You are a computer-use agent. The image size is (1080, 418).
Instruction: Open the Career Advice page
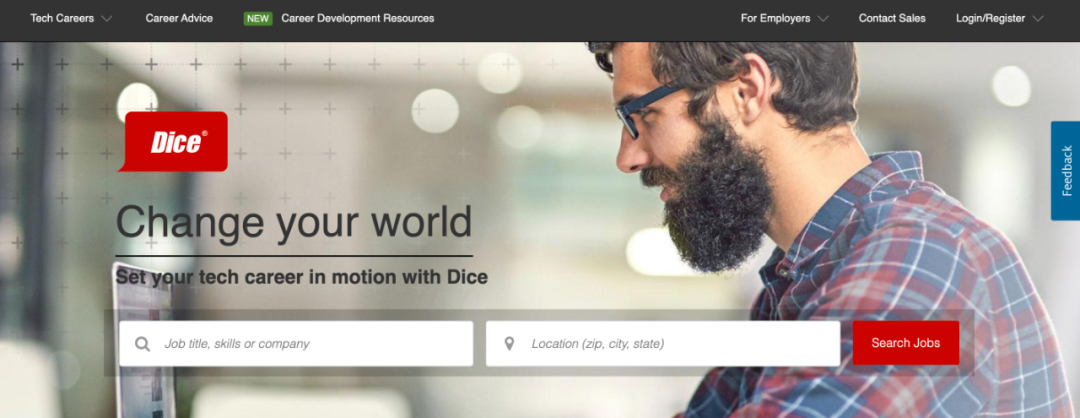(x=179, y=19)
